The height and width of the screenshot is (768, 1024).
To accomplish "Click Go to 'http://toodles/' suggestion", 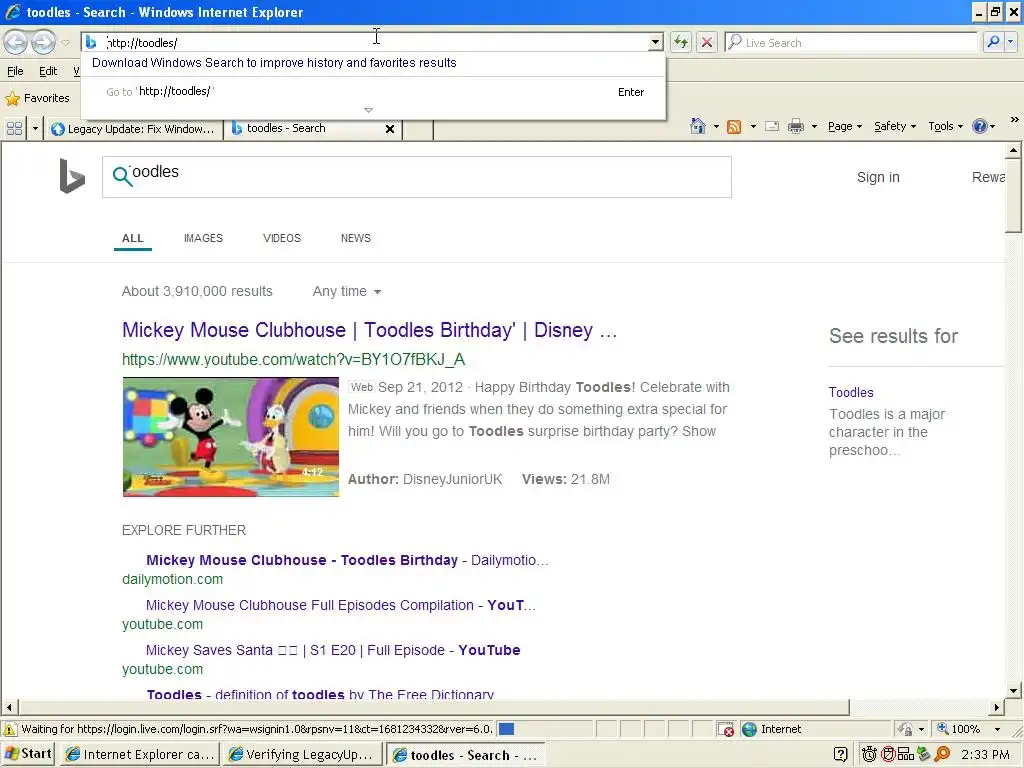I will pyautogui.click(x=374, y=92).
